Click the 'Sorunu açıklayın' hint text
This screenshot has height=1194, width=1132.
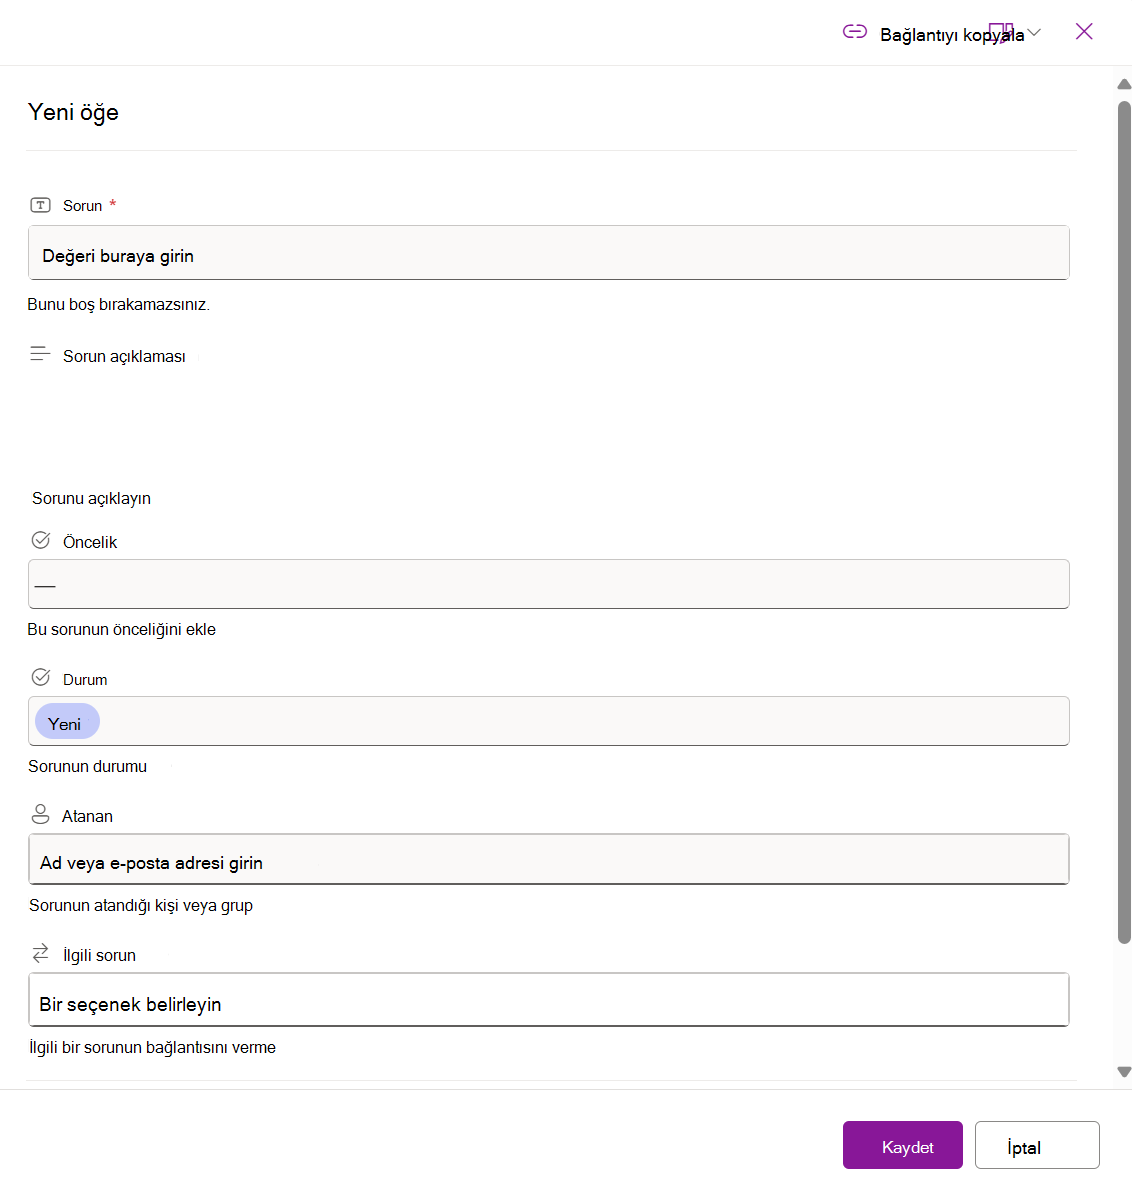click(x=91, y=499)
